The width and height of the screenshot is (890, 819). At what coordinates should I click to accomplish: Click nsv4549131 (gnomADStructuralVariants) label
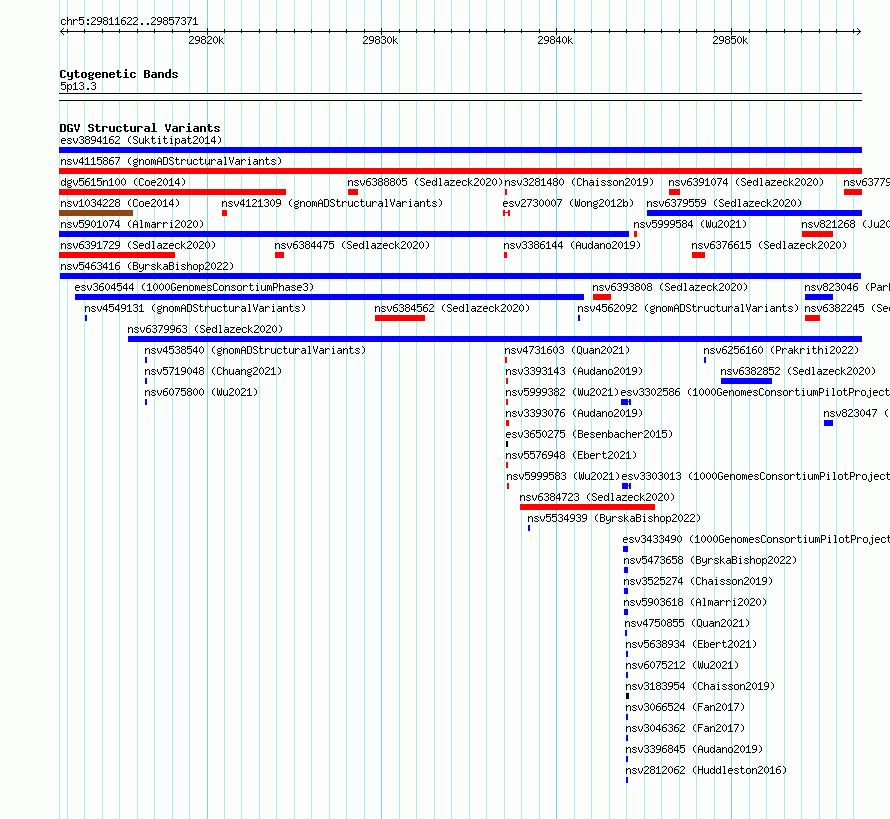(x=195, y=308)
